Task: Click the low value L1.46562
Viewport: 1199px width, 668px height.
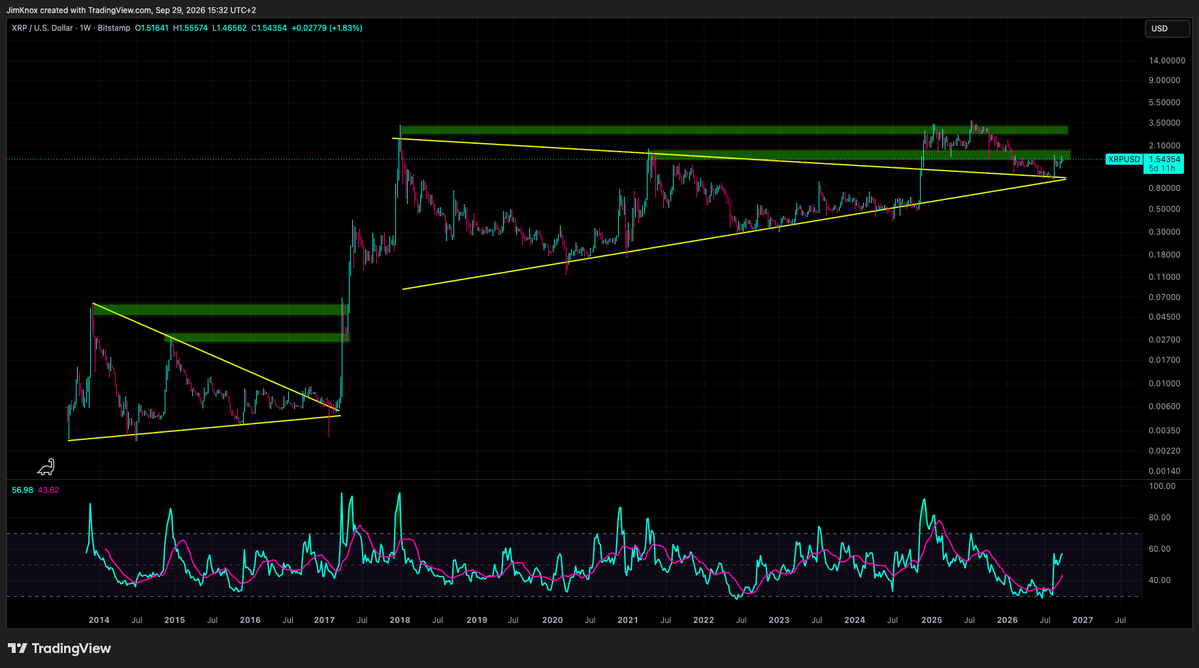Action: [229, 28]
